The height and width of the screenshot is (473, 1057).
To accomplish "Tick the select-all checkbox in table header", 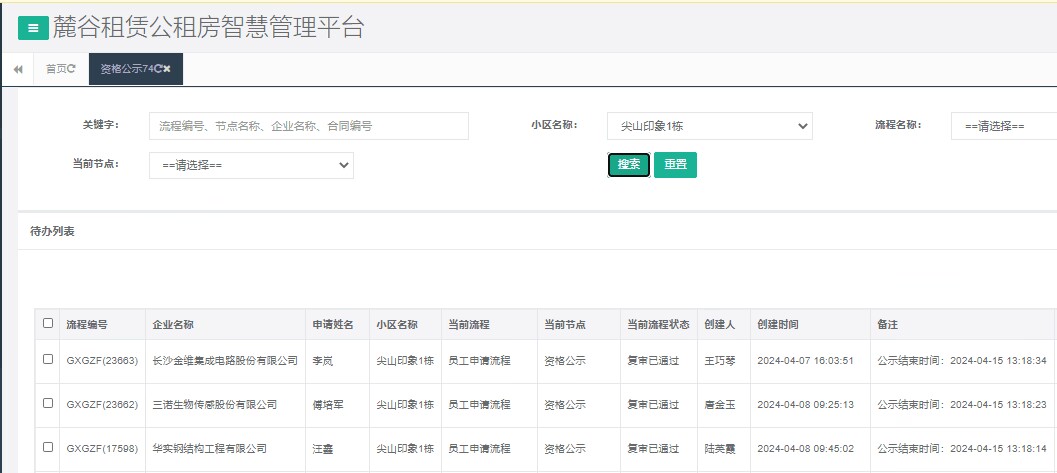I will click(48, 323).
